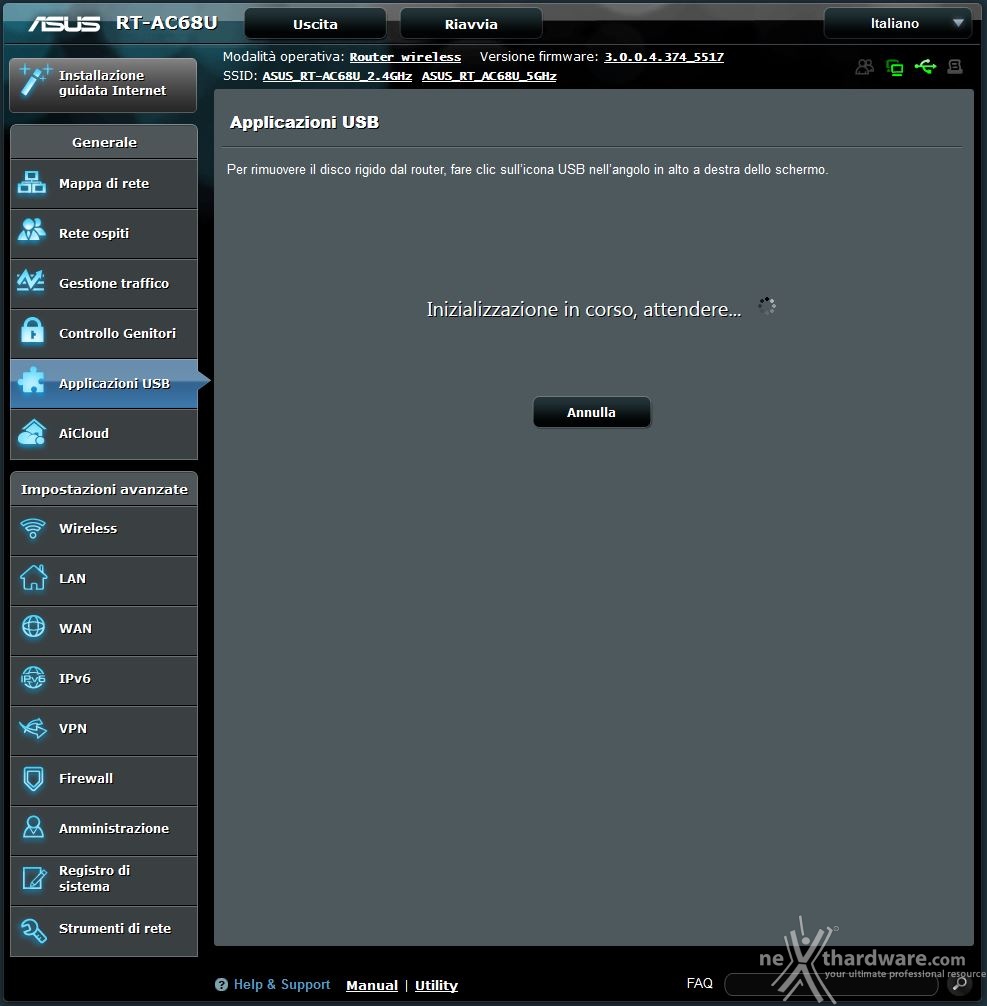Click the Controllo Genitori padlock icon
The width and height of the screenshot is (987, 1006).
(x=32, y=332)
